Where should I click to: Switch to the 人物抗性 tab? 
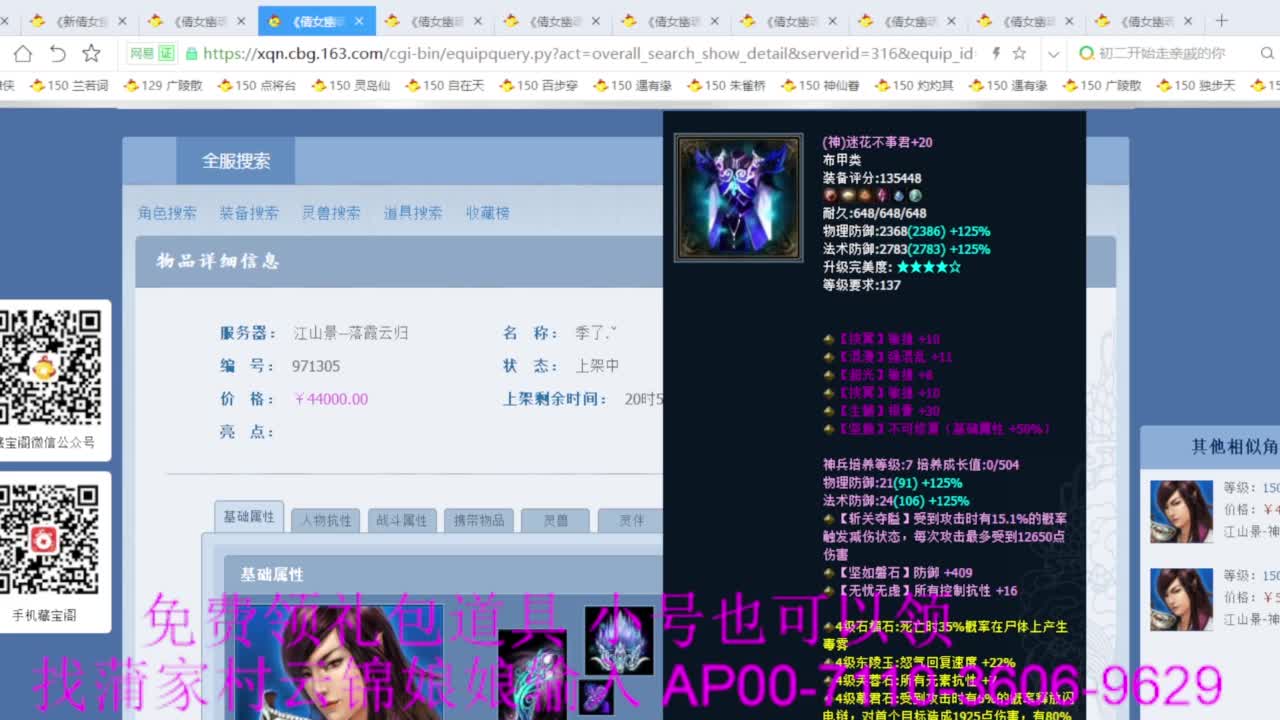point(325,517)
